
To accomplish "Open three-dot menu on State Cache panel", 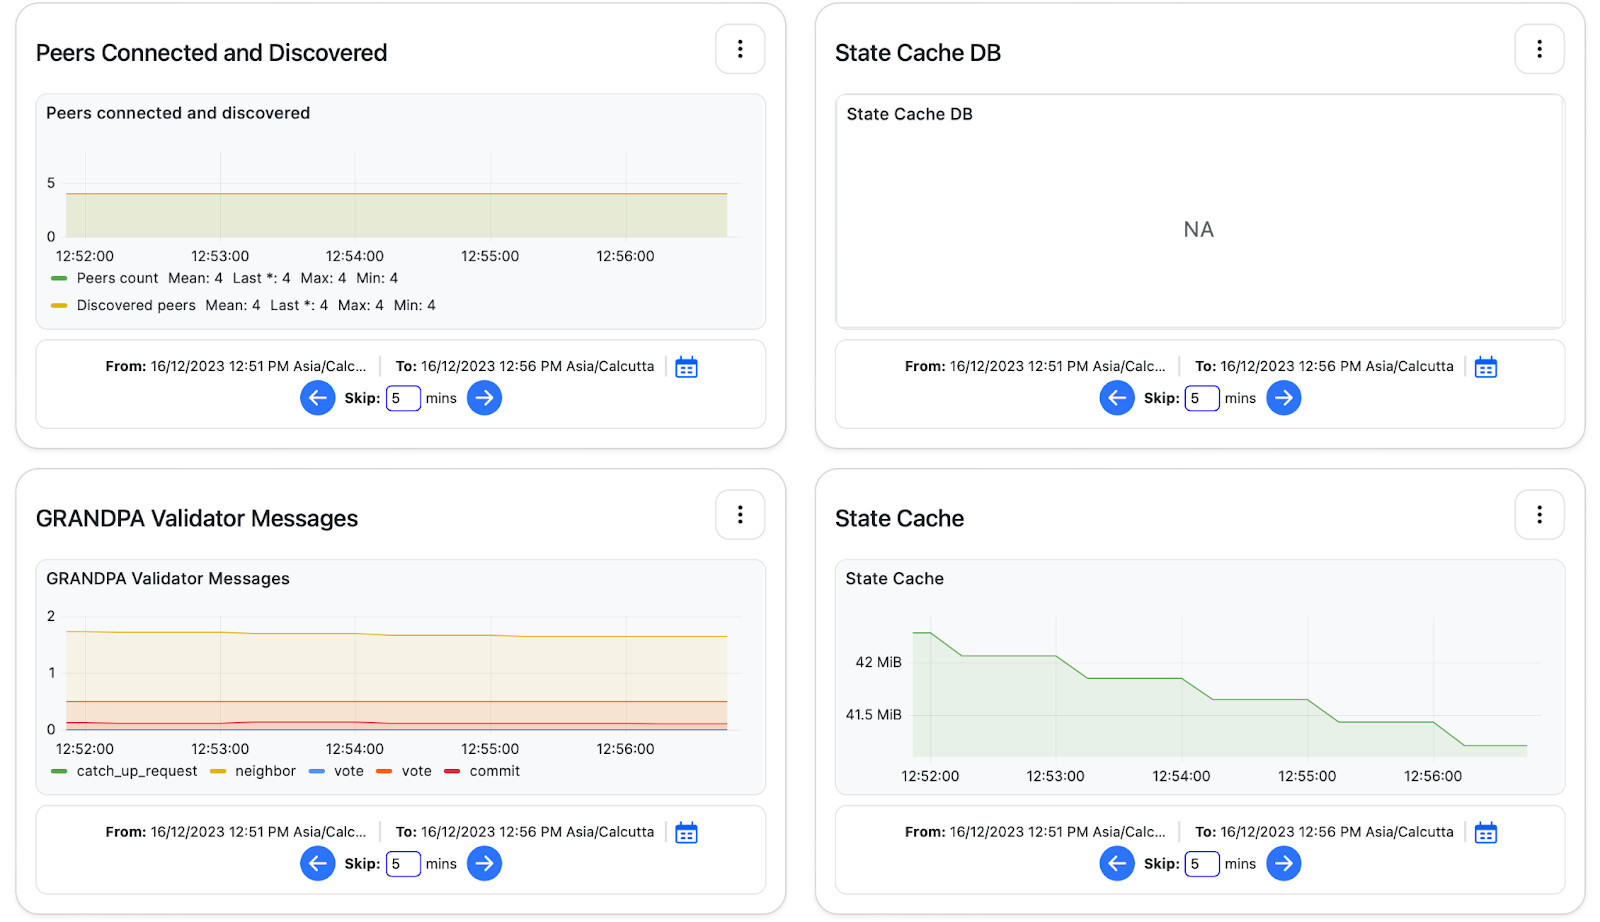I will [x=1540, y=515].
